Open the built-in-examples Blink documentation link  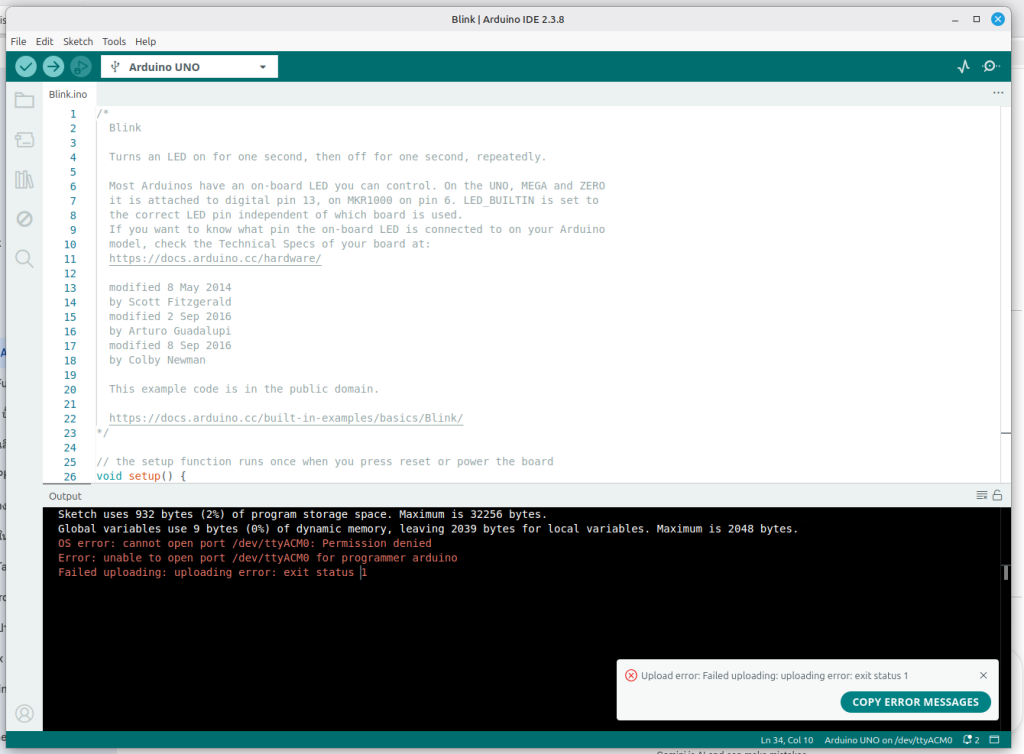tap(286, 418)
